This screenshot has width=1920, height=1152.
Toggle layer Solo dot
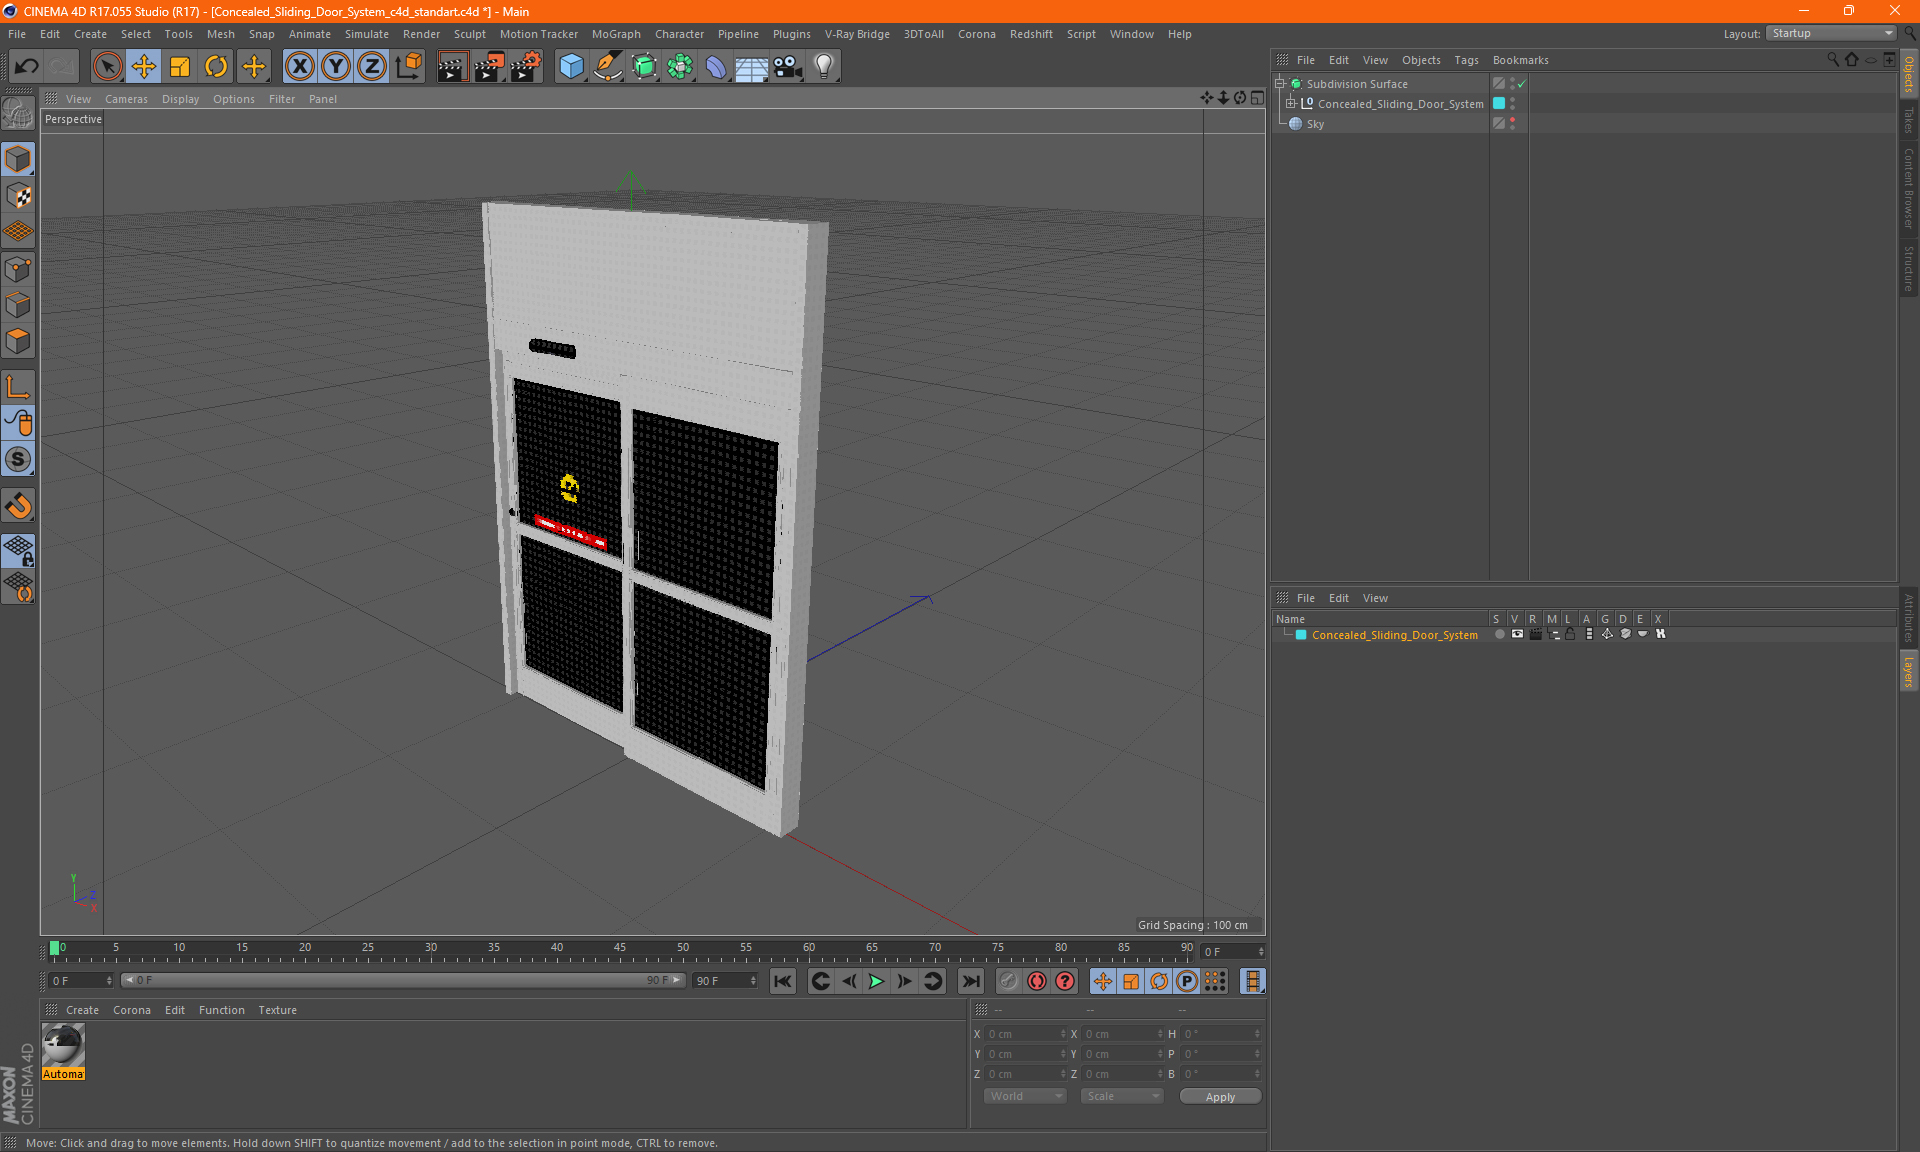click(x=1499, y=634)
